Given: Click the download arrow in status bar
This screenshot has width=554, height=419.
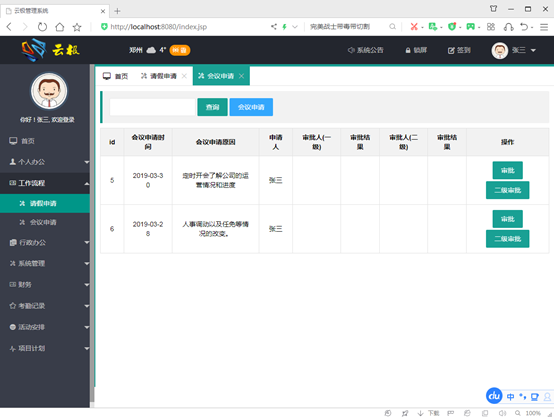Looking at the screenshot, I should pos(420,413).
